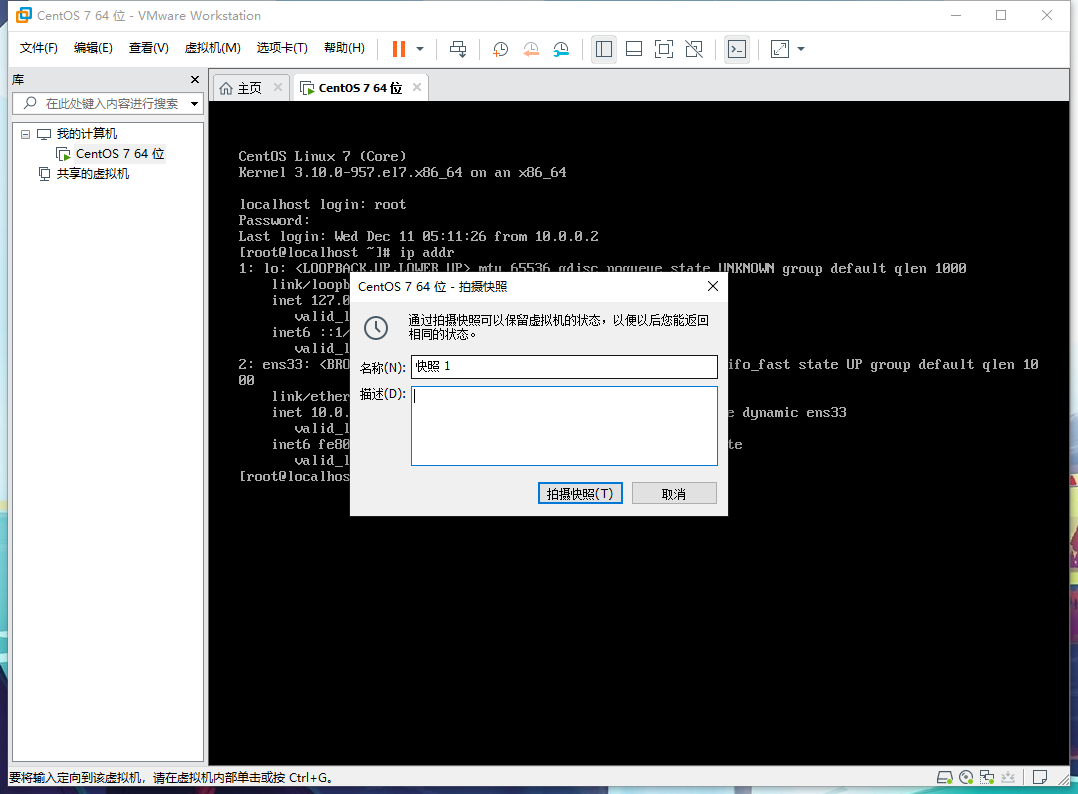Image resolution: width=1078 pixels, height=794 pixels.
Task: Click the 拍摄快照(T) button
Action: coord(580,494)
